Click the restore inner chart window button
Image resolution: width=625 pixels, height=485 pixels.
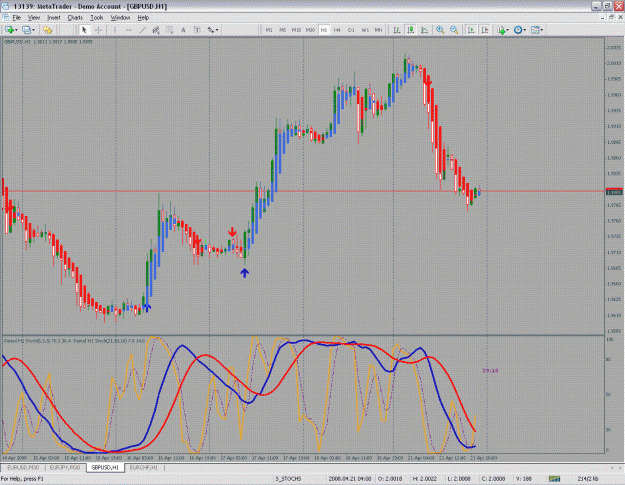(611, 17)
